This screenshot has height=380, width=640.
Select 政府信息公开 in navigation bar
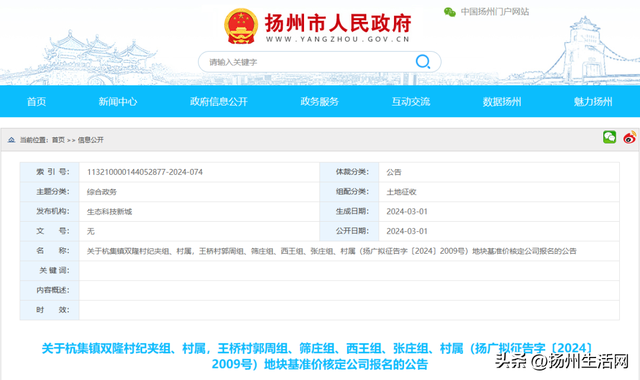click(219, 102)
